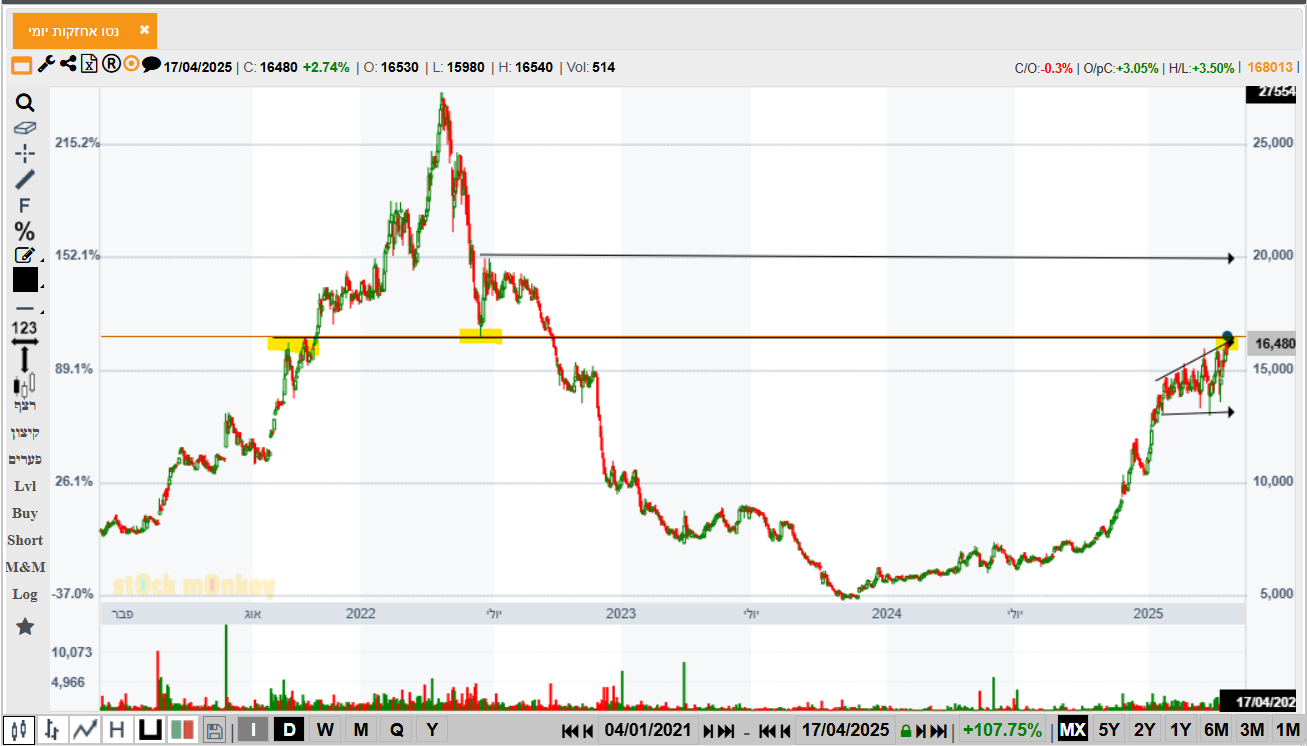
Task: Select the D daily interval
Action: (x=289, y=730)
